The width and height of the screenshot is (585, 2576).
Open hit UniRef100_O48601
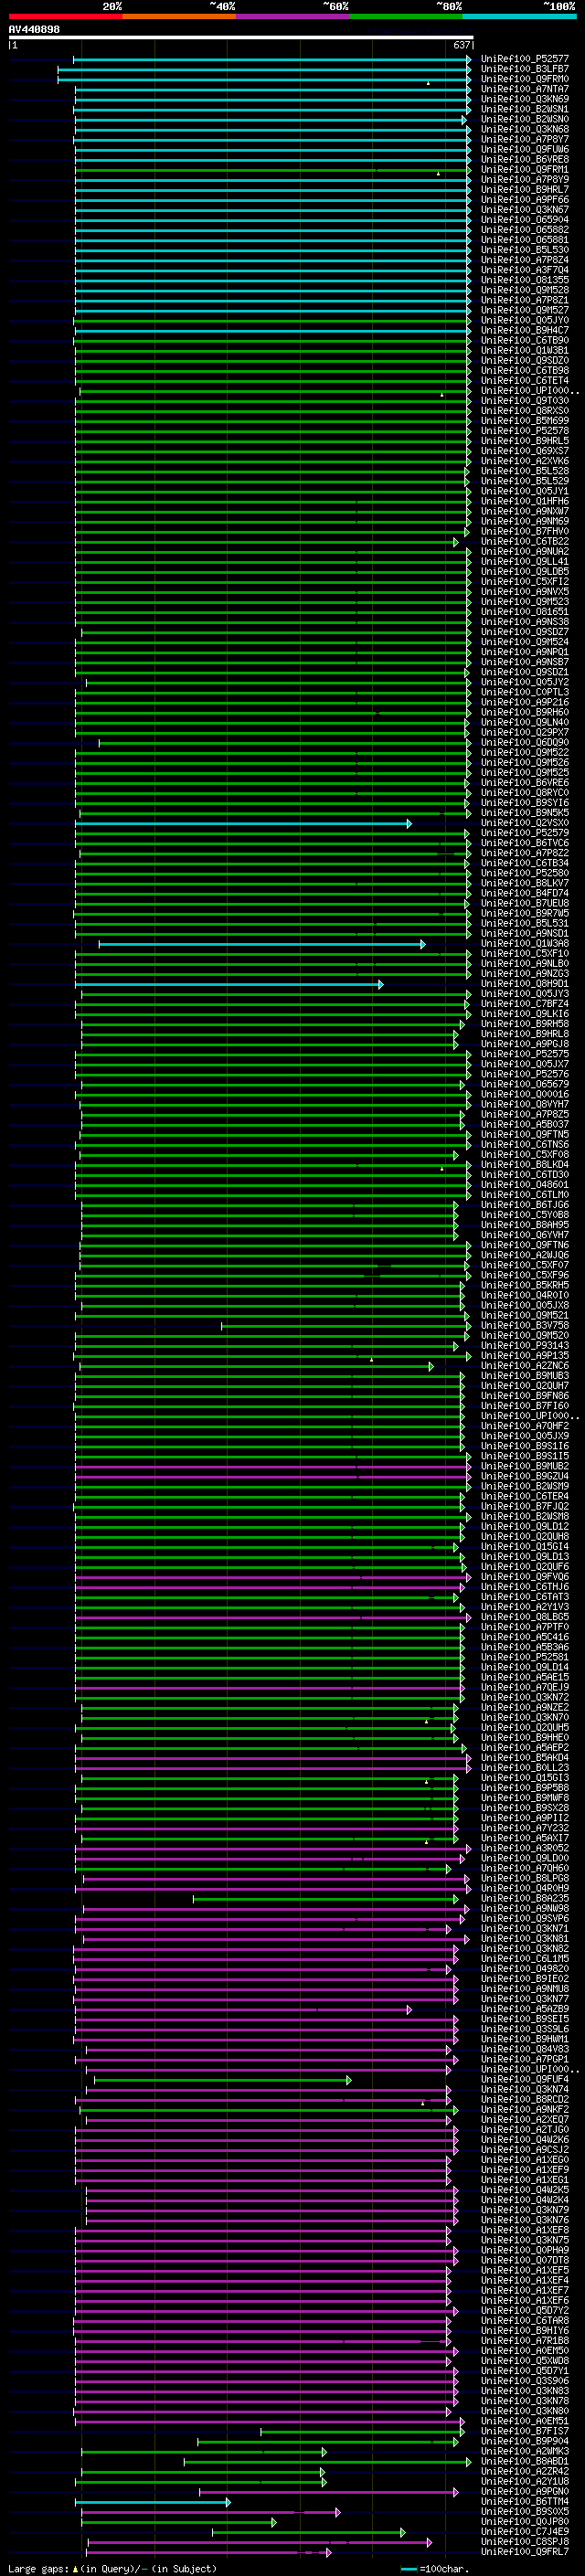click(525, 1185)
